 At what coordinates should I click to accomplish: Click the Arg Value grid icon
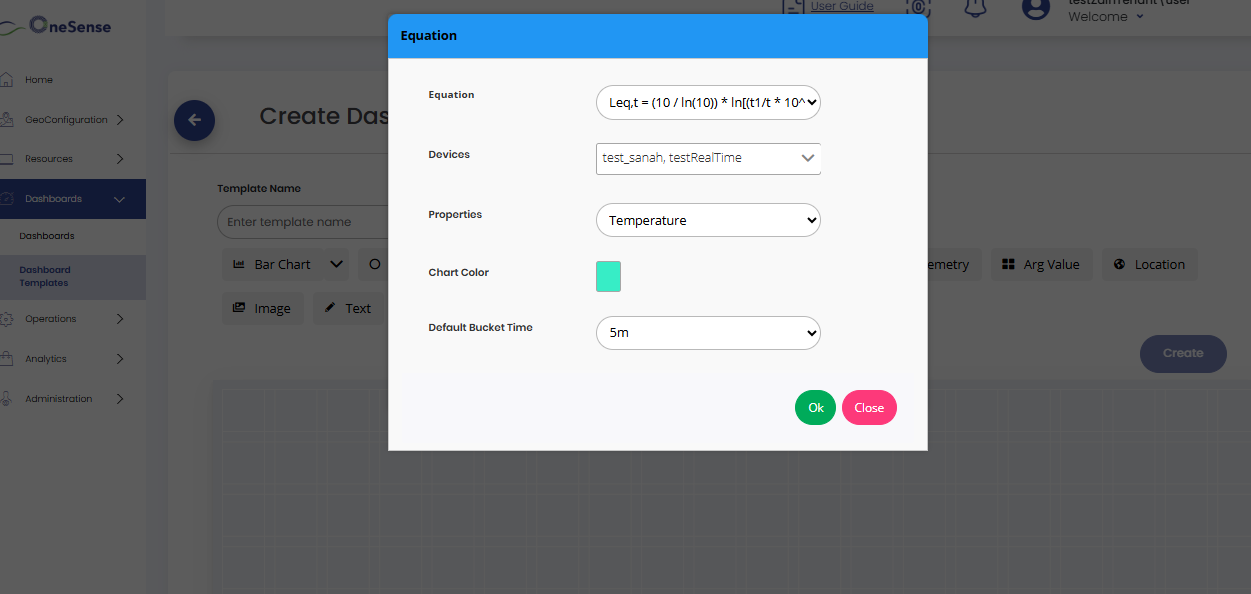[x=1009, y=264]
